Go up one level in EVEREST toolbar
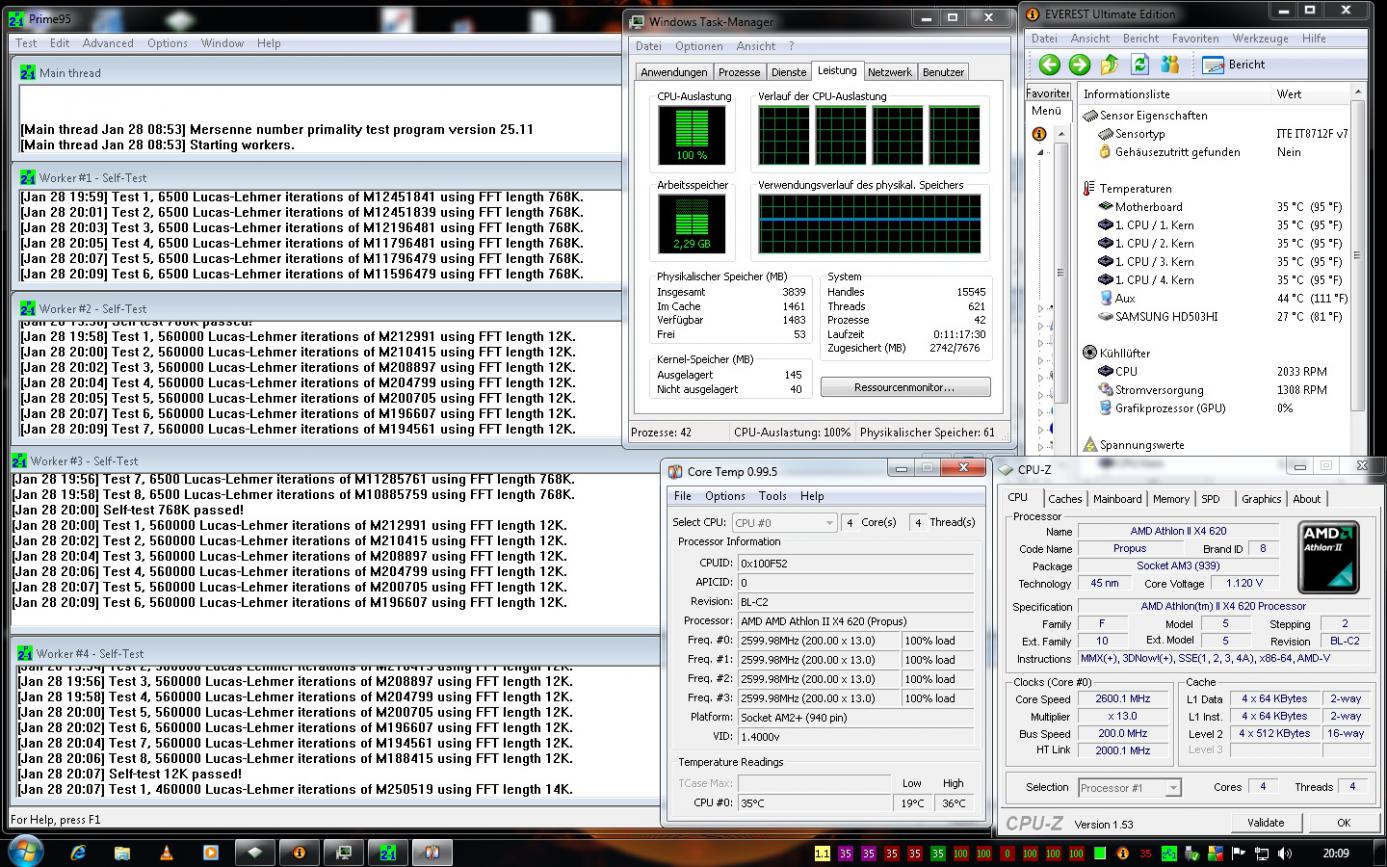Viewport: 1387px width, 867px height. point(1109,65)
